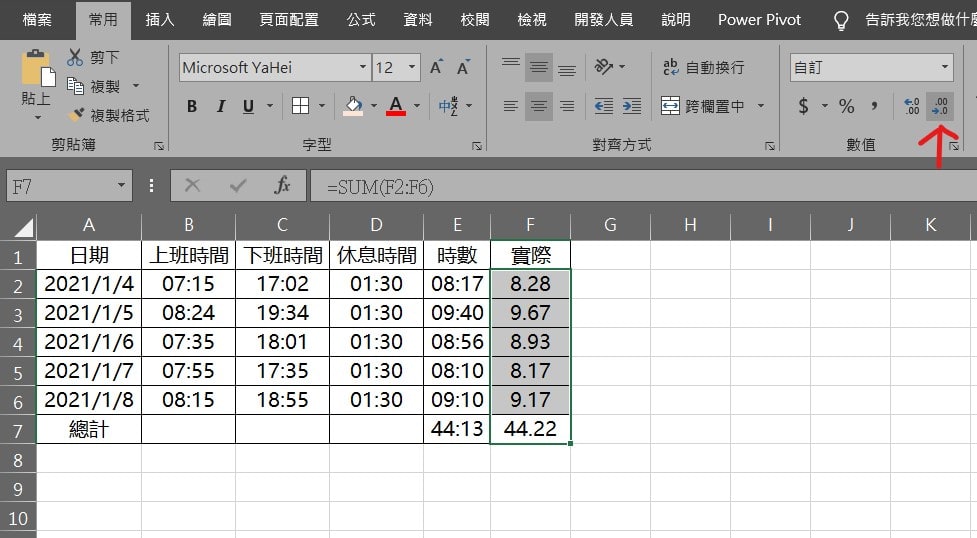This screenshot has width=977, height=538.
Task: Increase font size with the larger A icon
Action: tap(436, 68)
